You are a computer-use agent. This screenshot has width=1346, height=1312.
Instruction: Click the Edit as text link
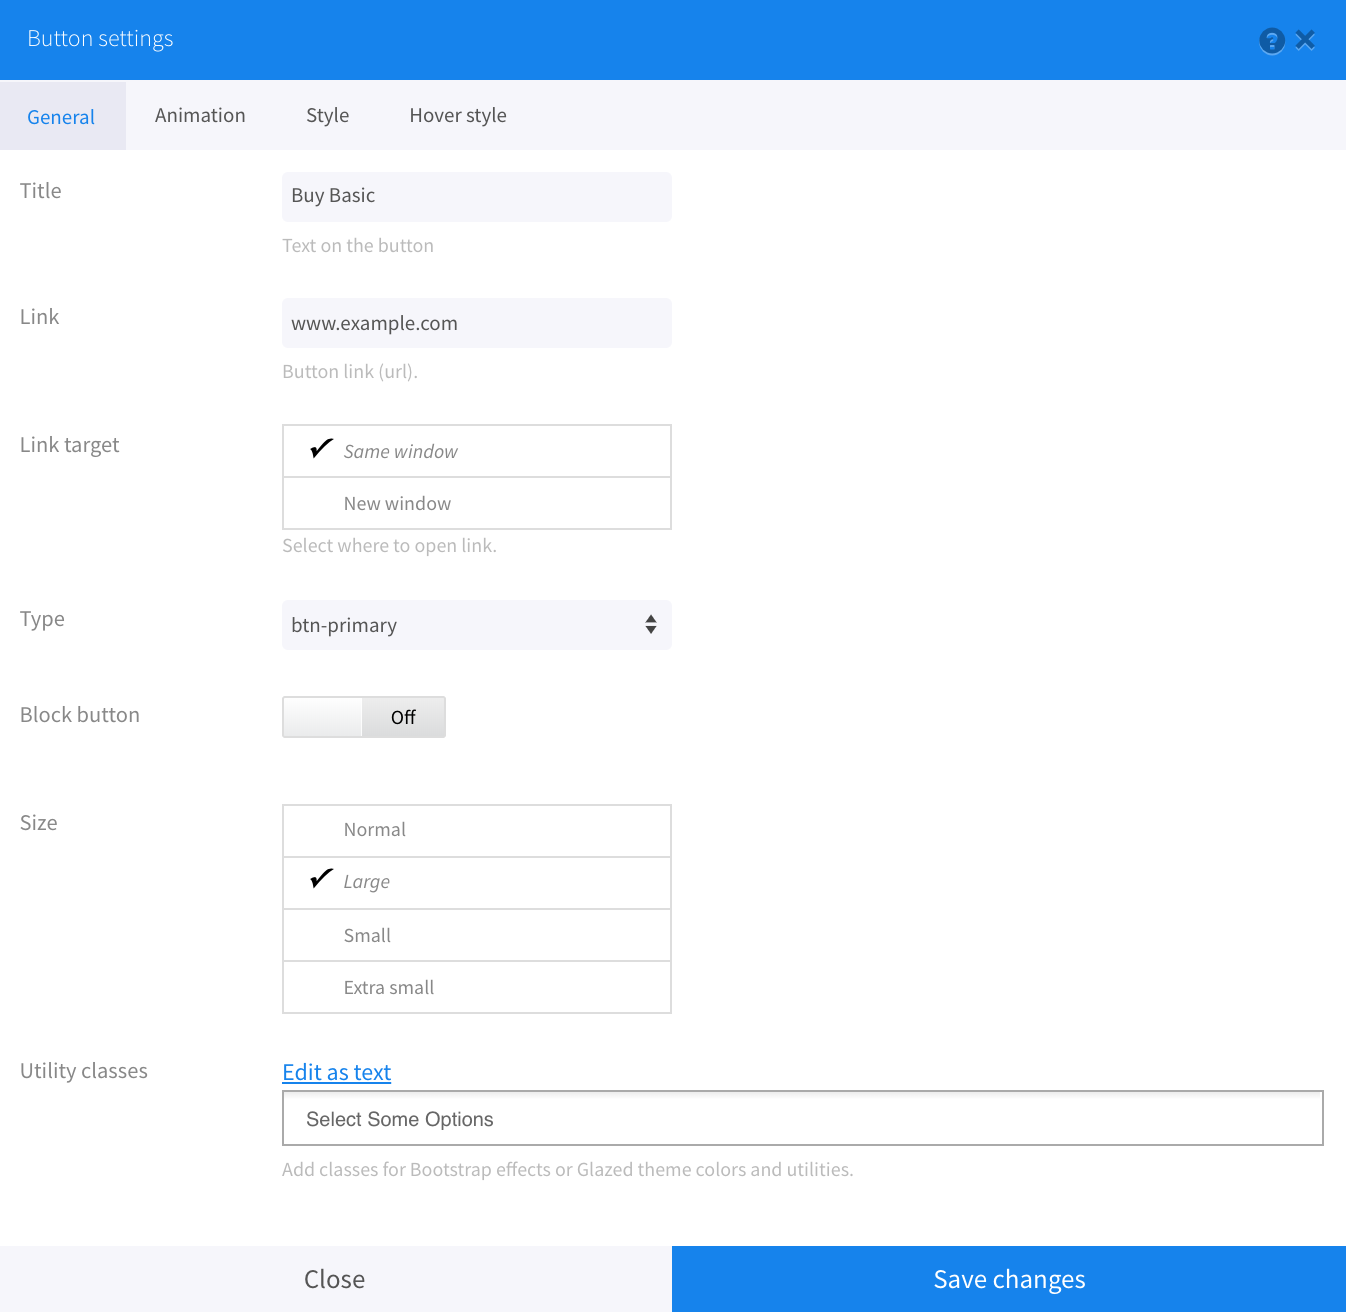point(336,1073)
